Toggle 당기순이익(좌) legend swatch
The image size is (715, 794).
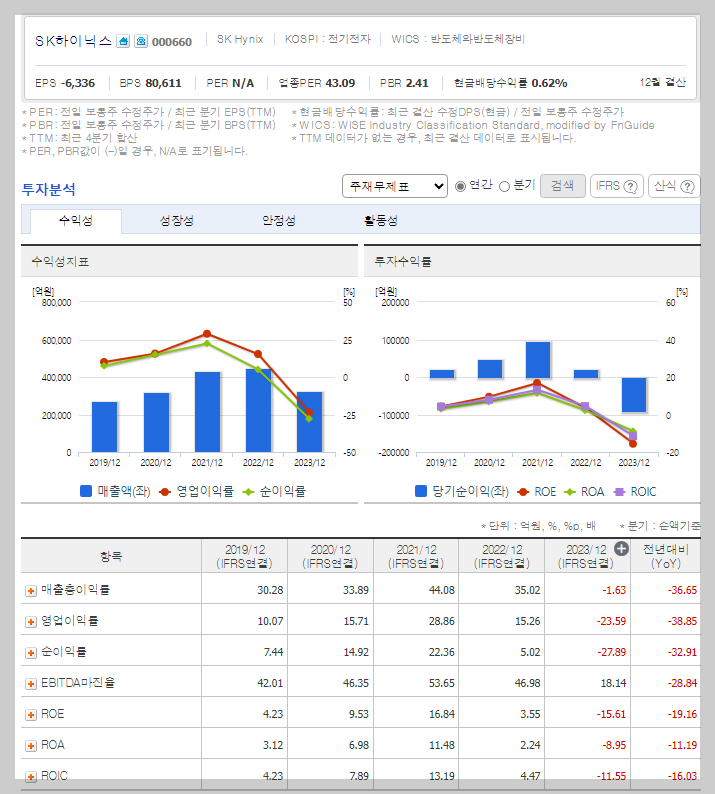point(421,491)
